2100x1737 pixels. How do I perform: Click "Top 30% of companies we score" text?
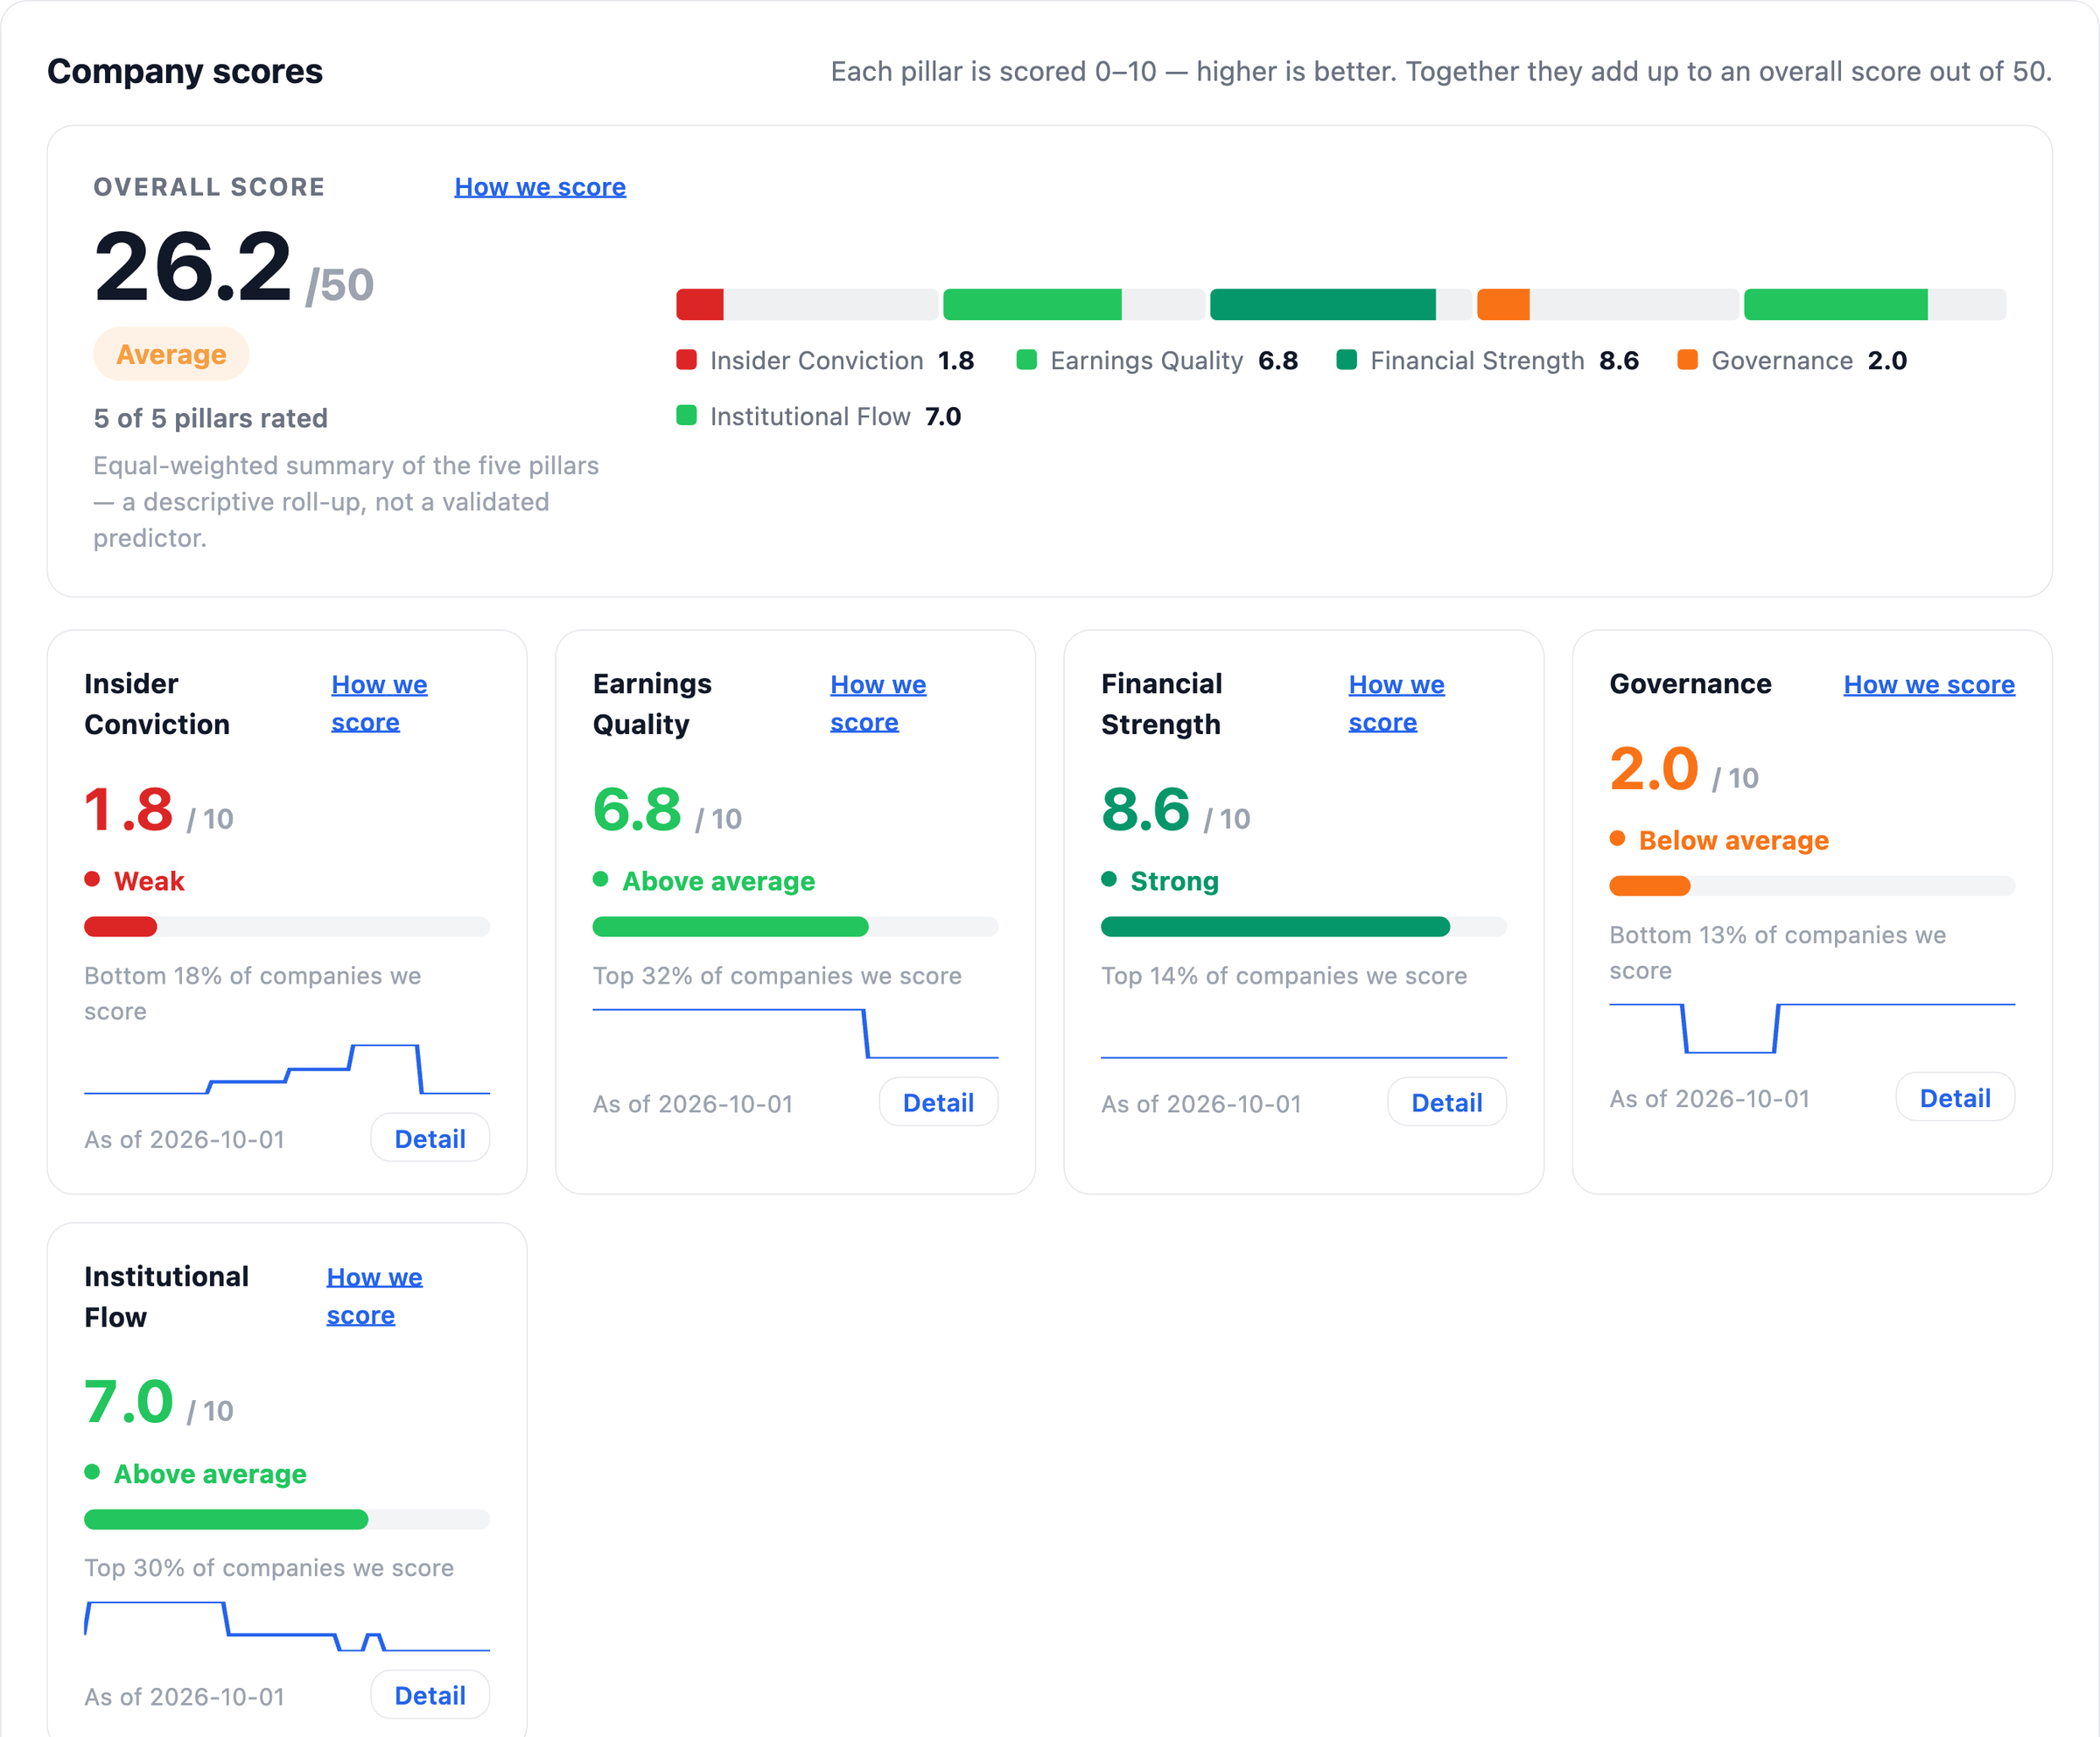click(269, 1567)
